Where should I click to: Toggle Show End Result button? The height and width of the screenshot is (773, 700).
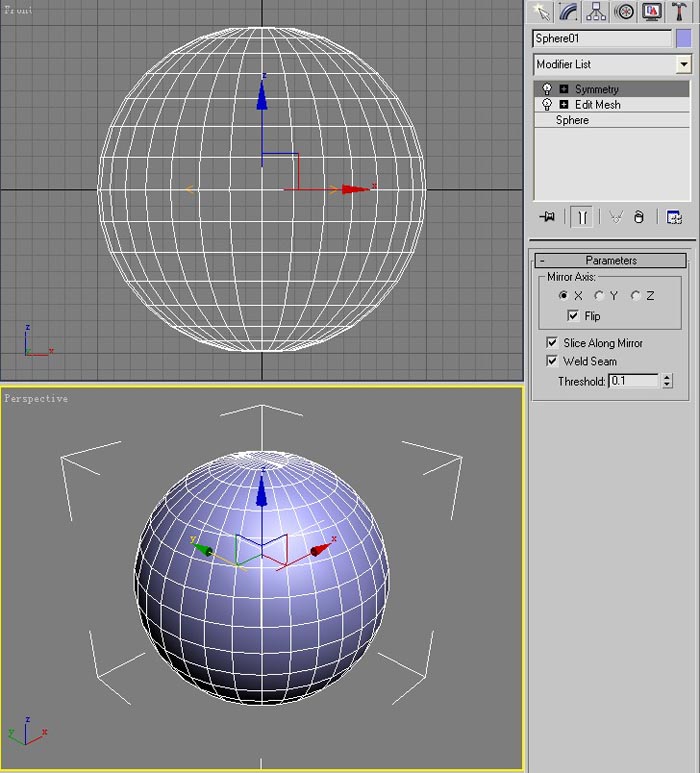pos(582,217)
